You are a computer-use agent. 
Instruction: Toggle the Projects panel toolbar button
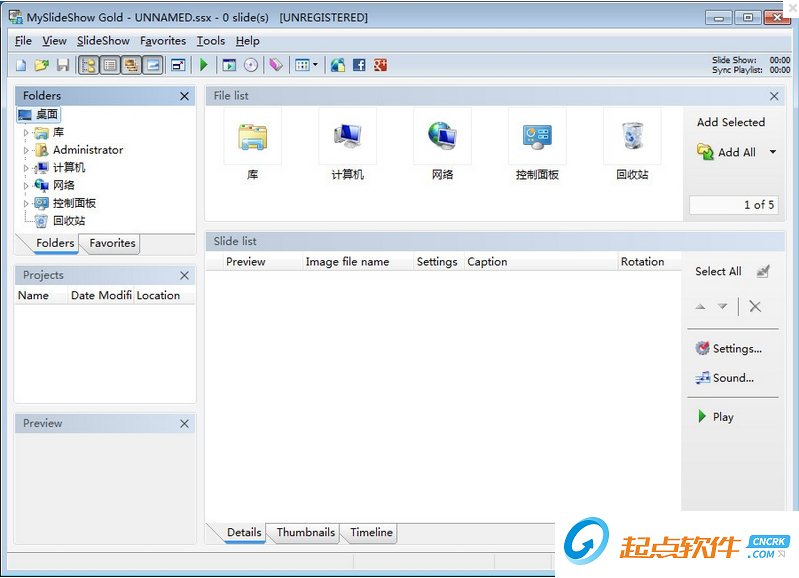pos(131,65)
